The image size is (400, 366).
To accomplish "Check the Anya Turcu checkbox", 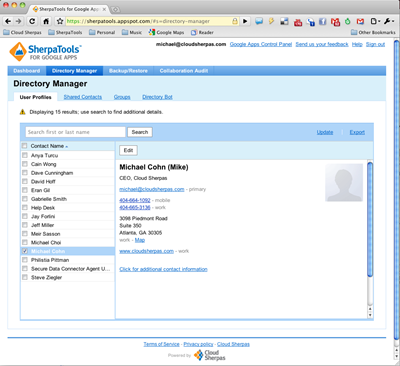I will pyautogui.click(x=25, y=155).
